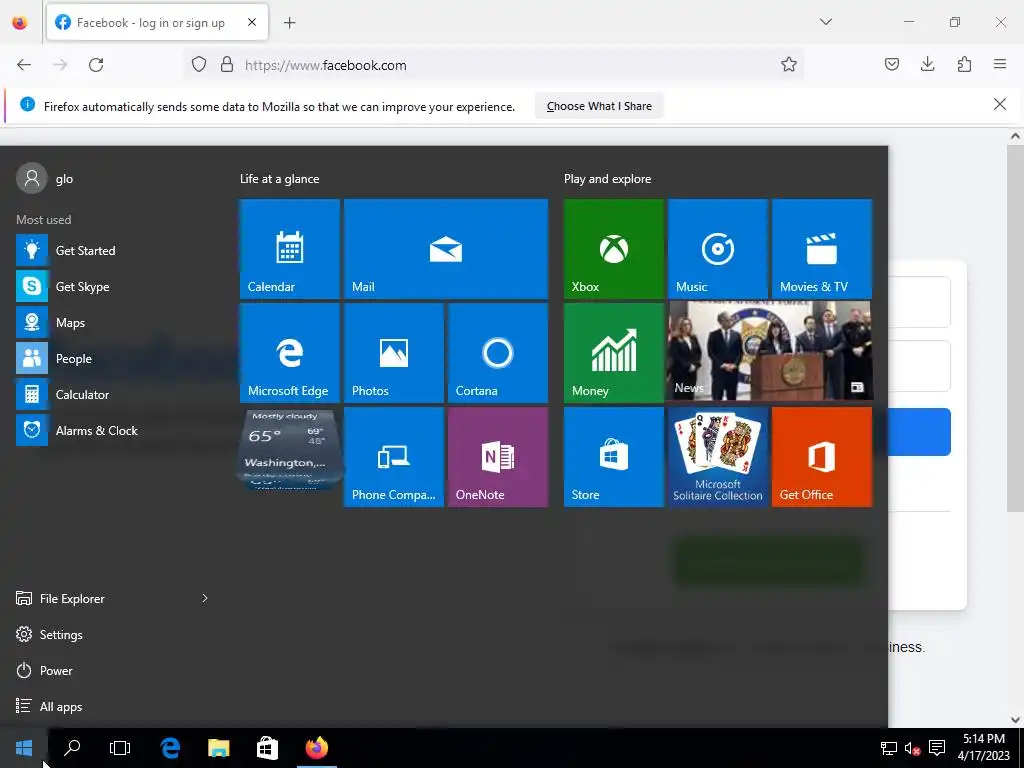The height and width of the screenshot is (768, 1024).
Task: Launch Microsoft Edge tile
Action: (x=289, y=353)
